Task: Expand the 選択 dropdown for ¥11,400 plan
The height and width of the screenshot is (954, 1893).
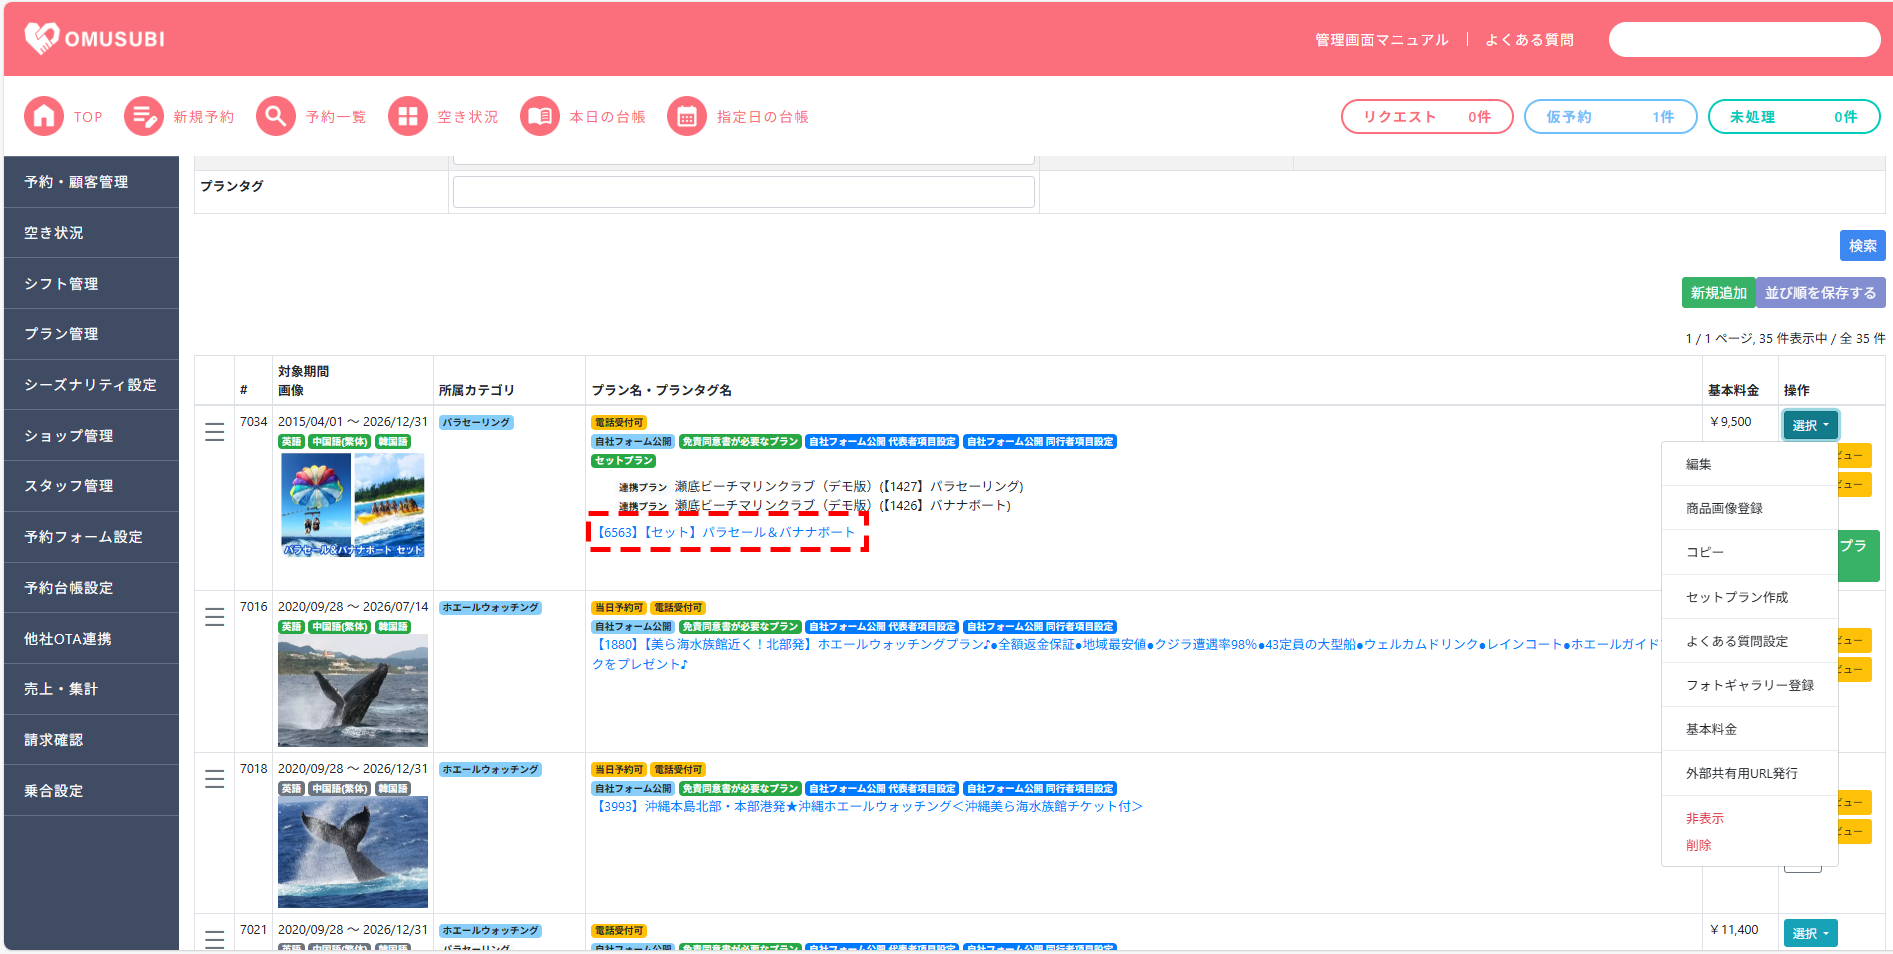Action: pyautogui.click(x=1810, y=933)
